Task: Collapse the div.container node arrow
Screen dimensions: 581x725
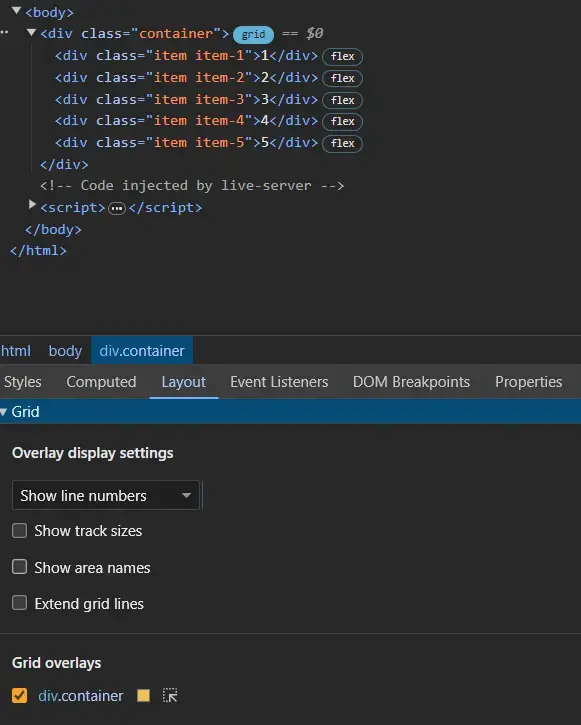Action: point(31,32)
